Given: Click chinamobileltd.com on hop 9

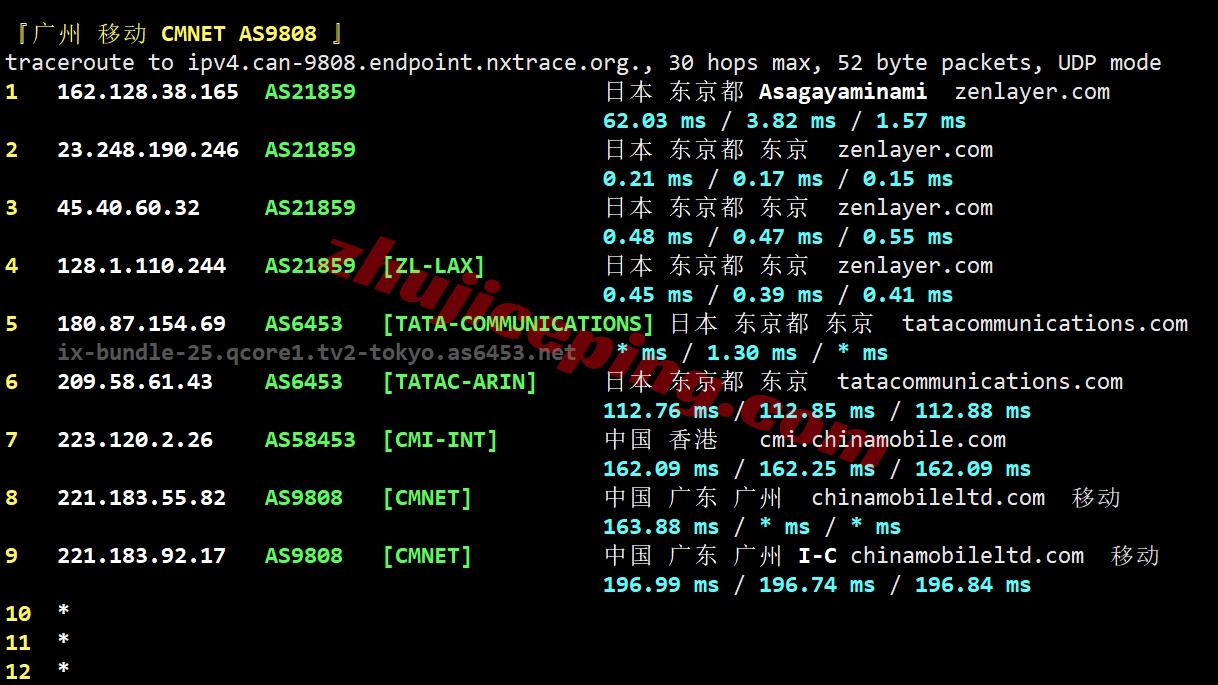Looking at the screenshot, I should click(967, 556).
